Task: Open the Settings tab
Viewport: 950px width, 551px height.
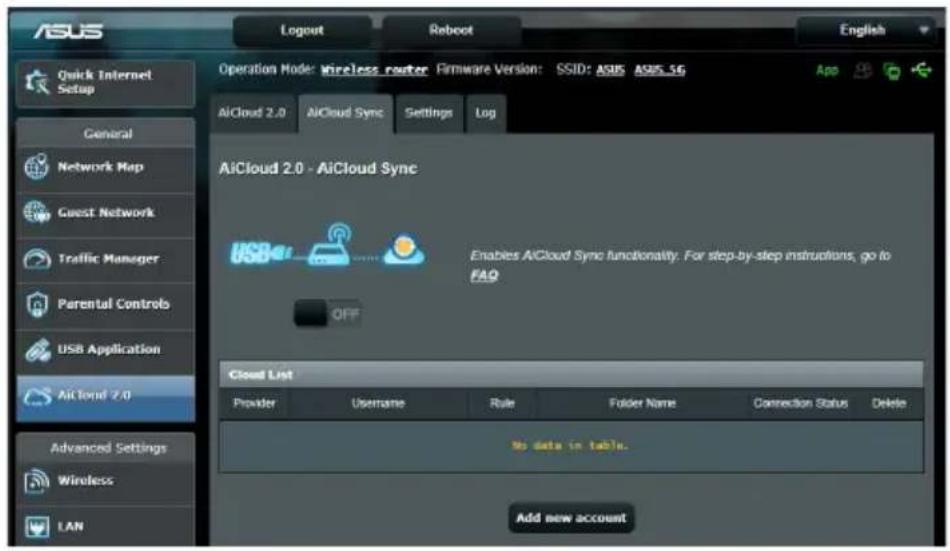Action: tap(428, 113)
